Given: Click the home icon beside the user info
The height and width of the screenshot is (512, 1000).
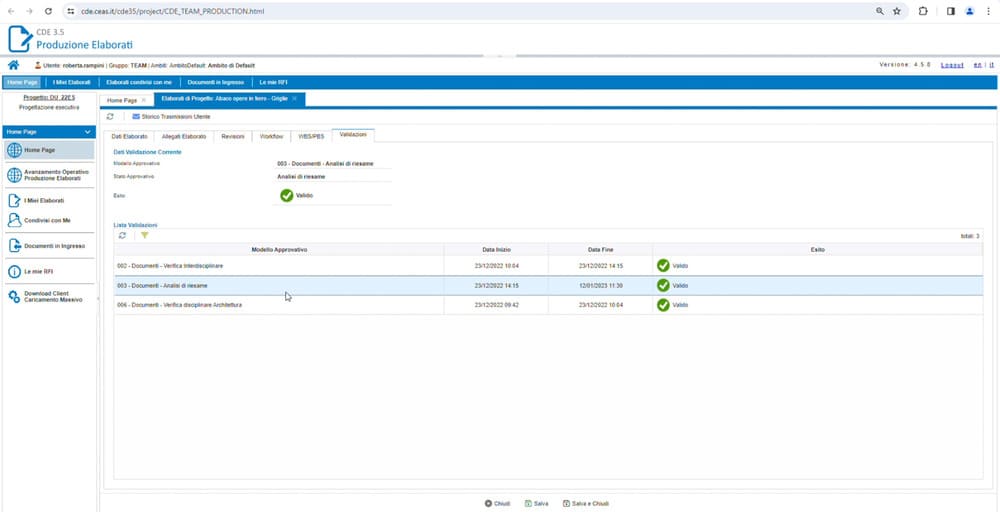Looking at the screenshot, I should click(x=13, y=65).
